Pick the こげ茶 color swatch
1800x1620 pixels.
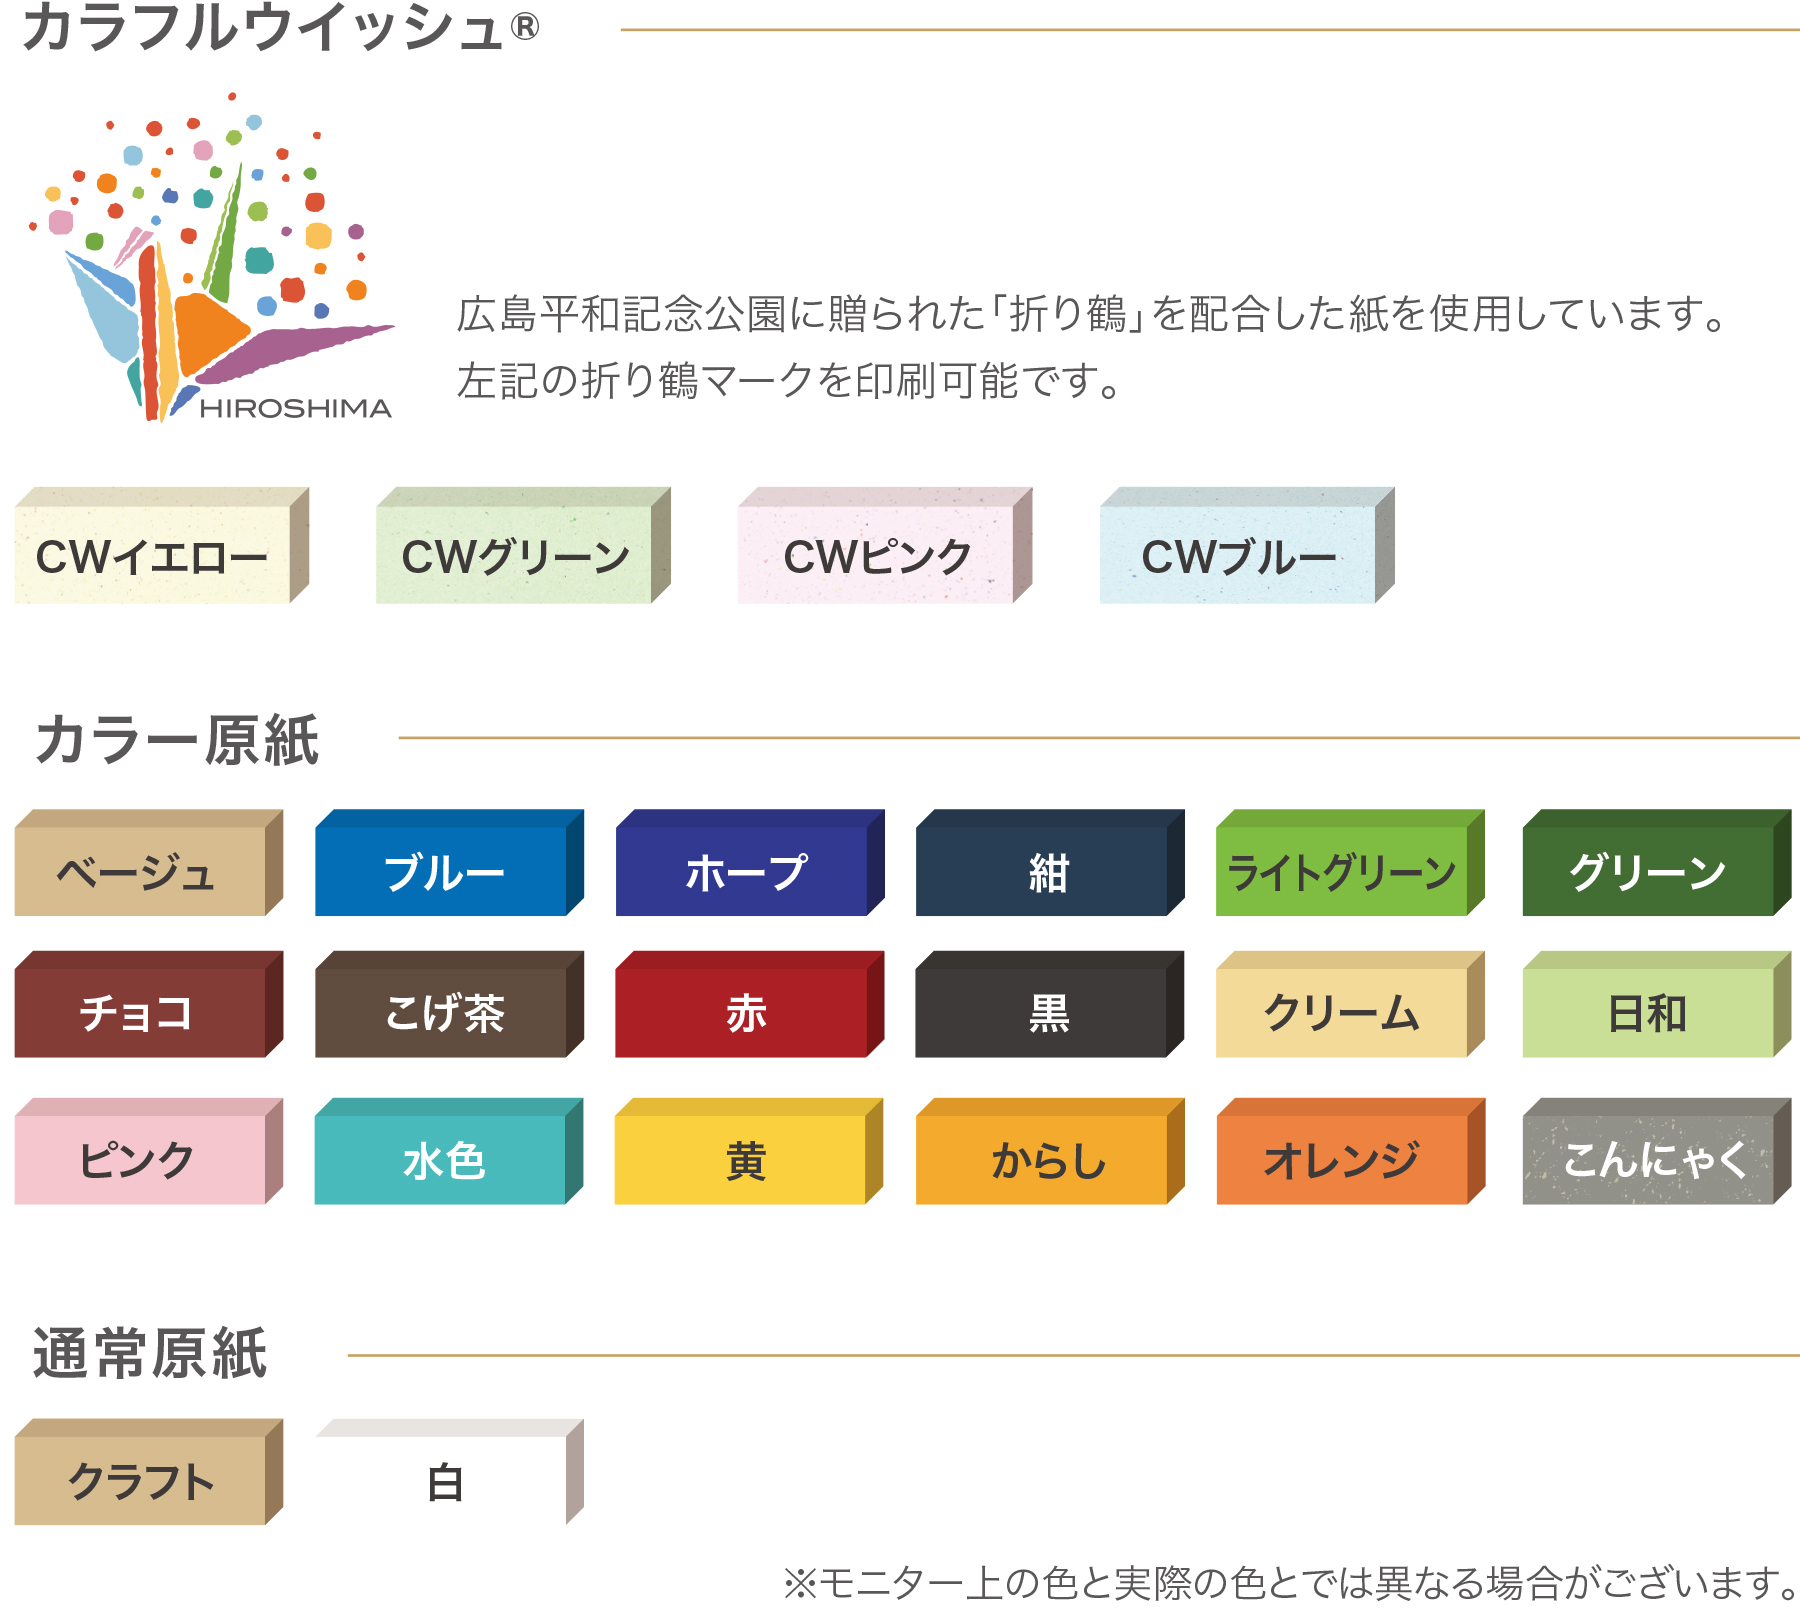tap(449, 1004)
